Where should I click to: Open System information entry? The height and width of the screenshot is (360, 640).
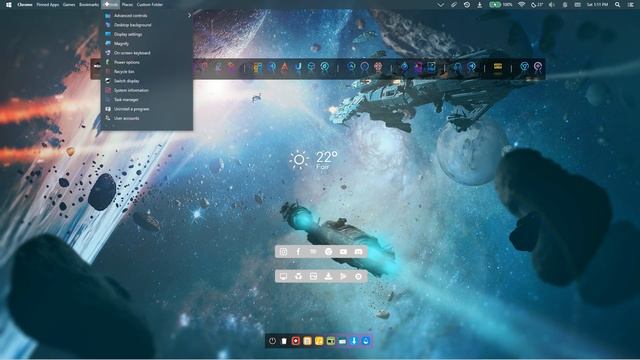click(x=147, y=90)
